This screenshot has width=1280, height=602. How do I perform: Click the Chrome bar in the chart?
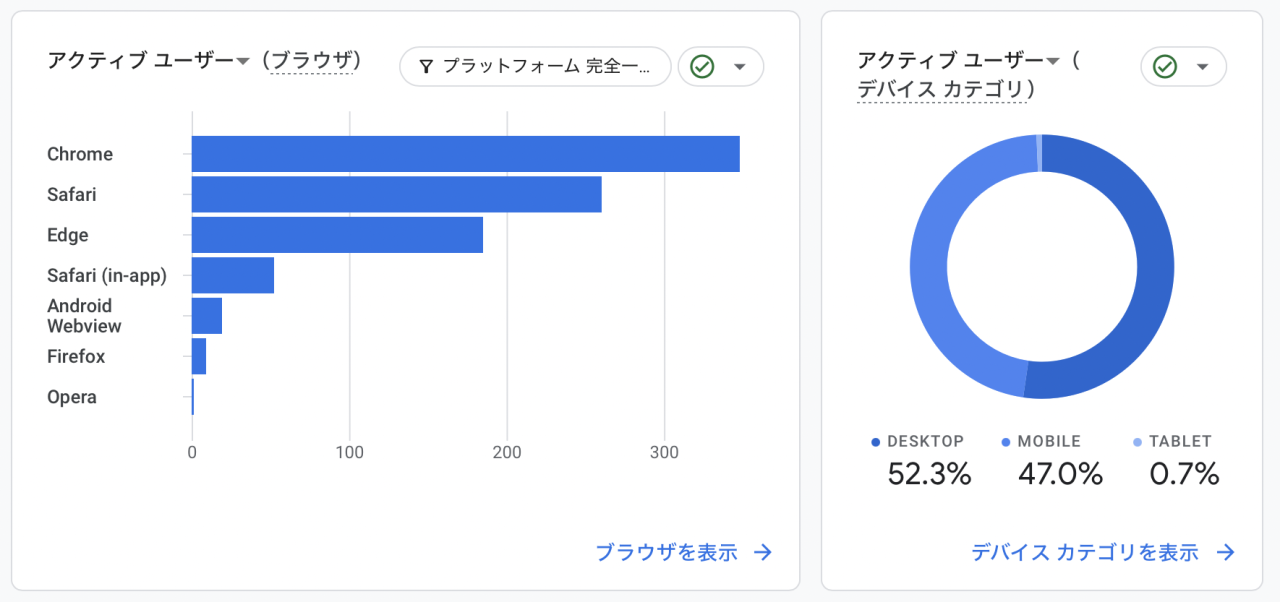[x=465, y=154]
